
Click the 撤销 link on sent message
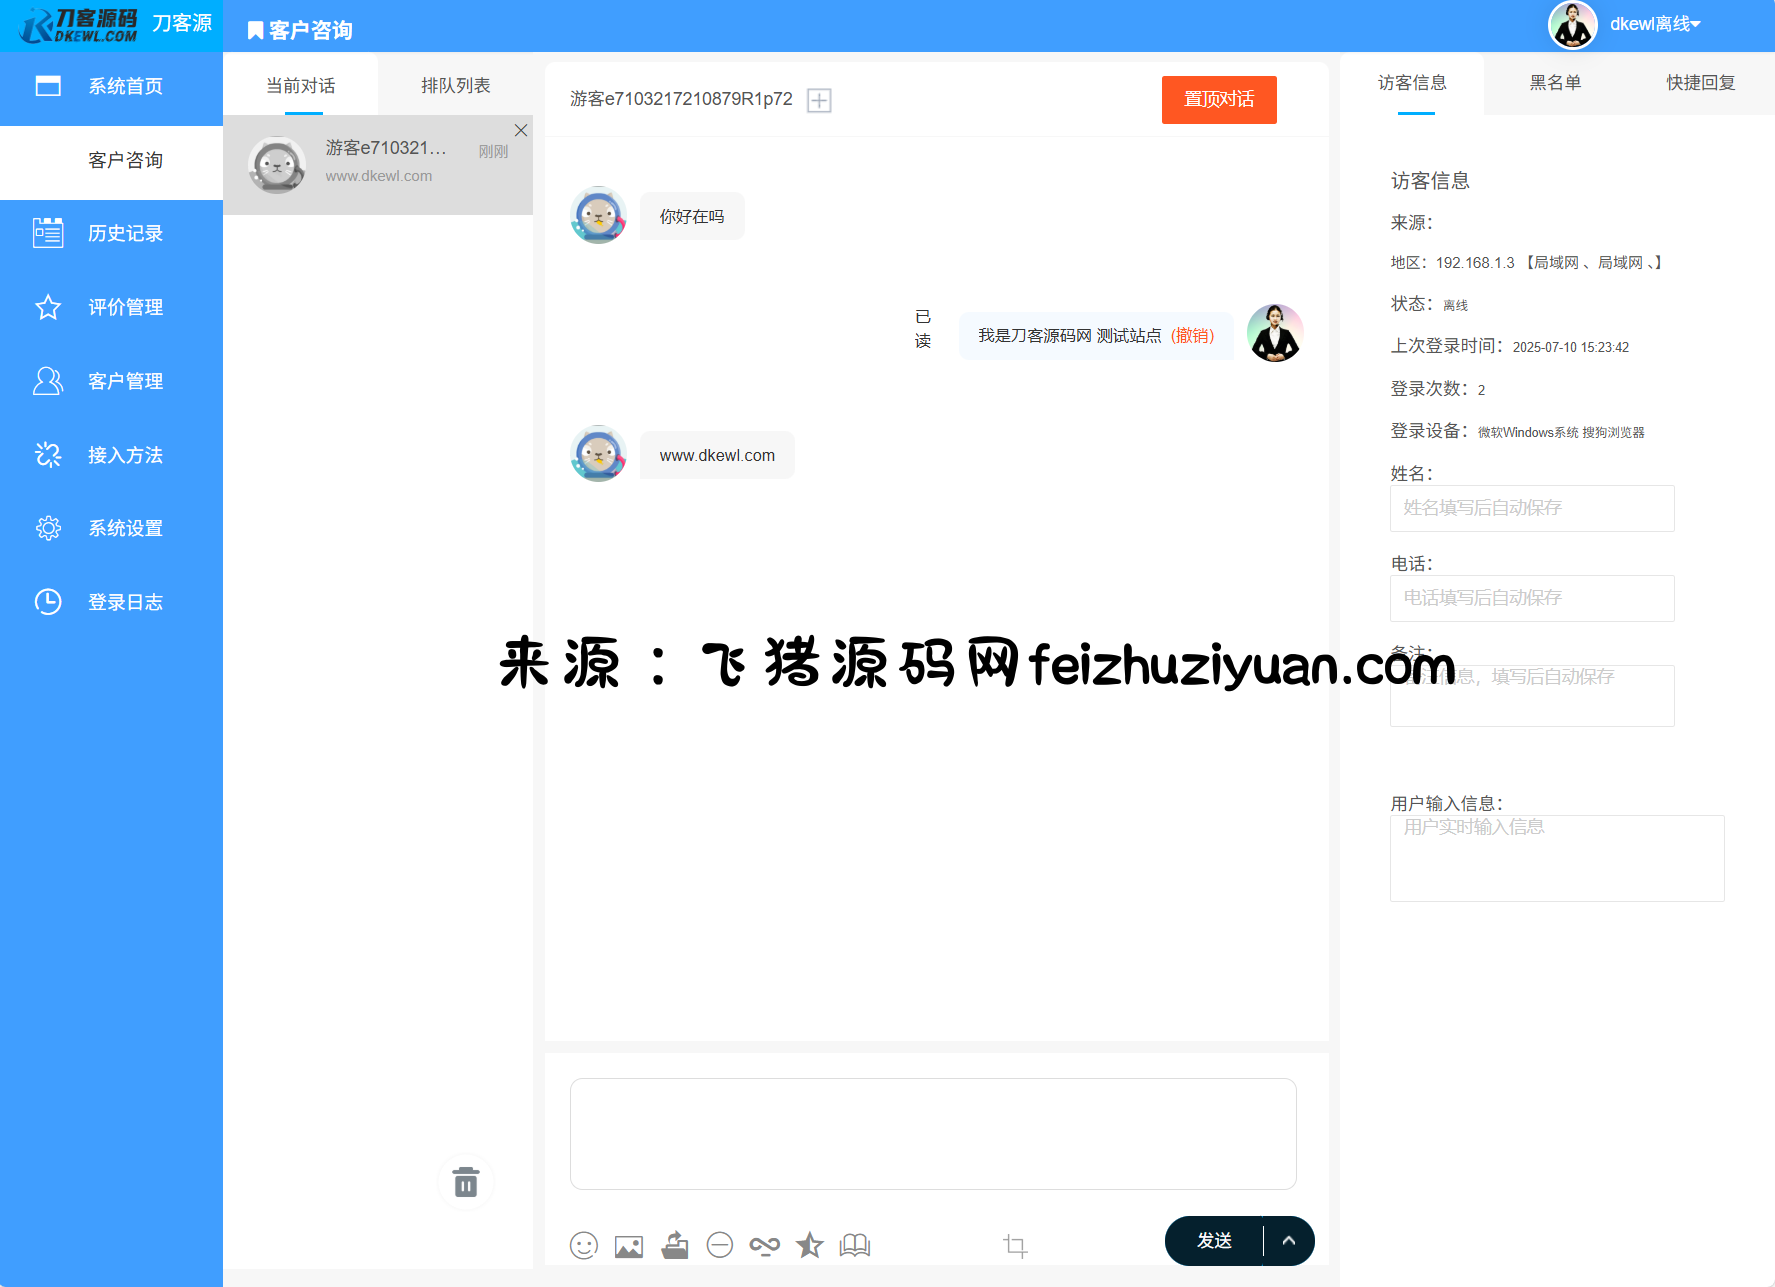(1192, 336)
